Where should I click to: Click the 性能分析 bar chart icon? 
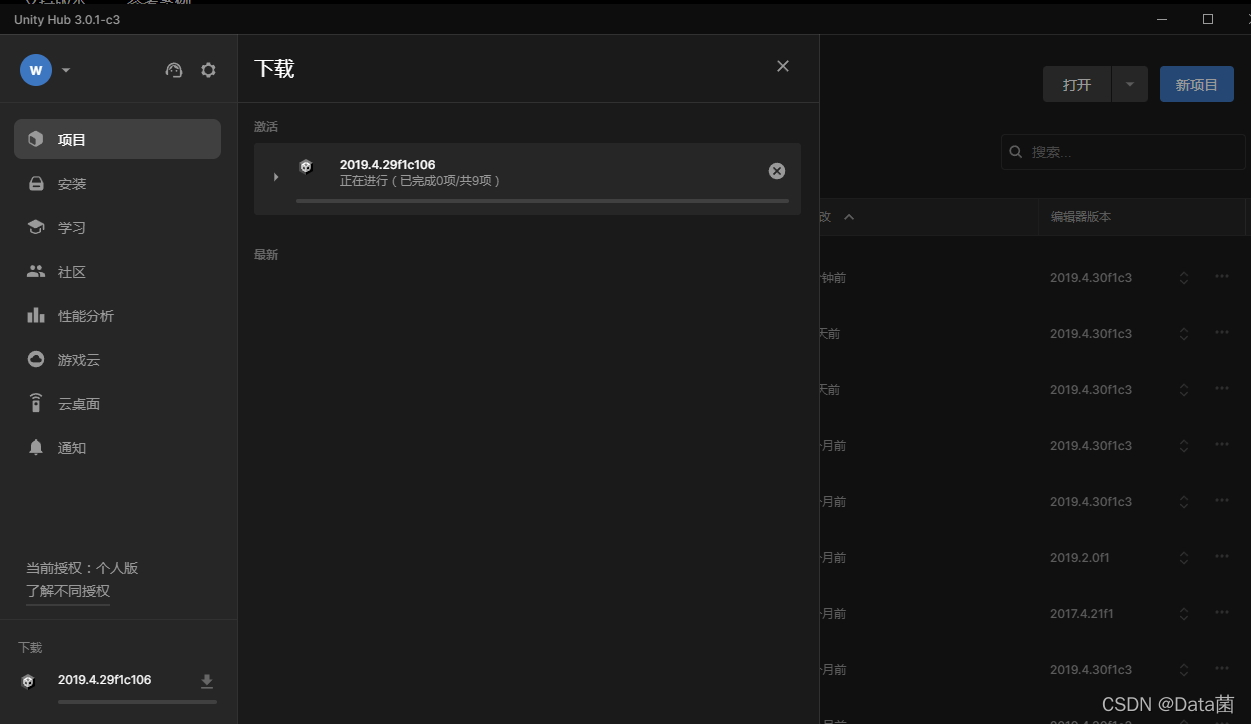tap(36, 315)
